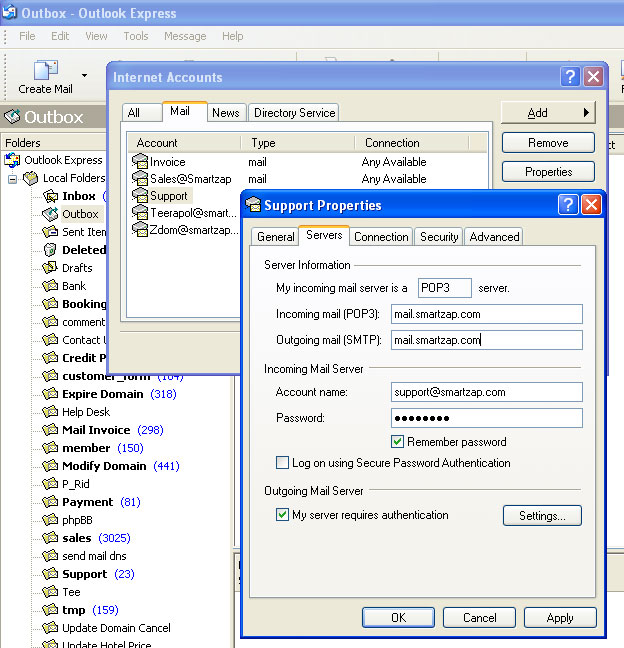Select the Inbox folder icon

(x=51, y=196)
